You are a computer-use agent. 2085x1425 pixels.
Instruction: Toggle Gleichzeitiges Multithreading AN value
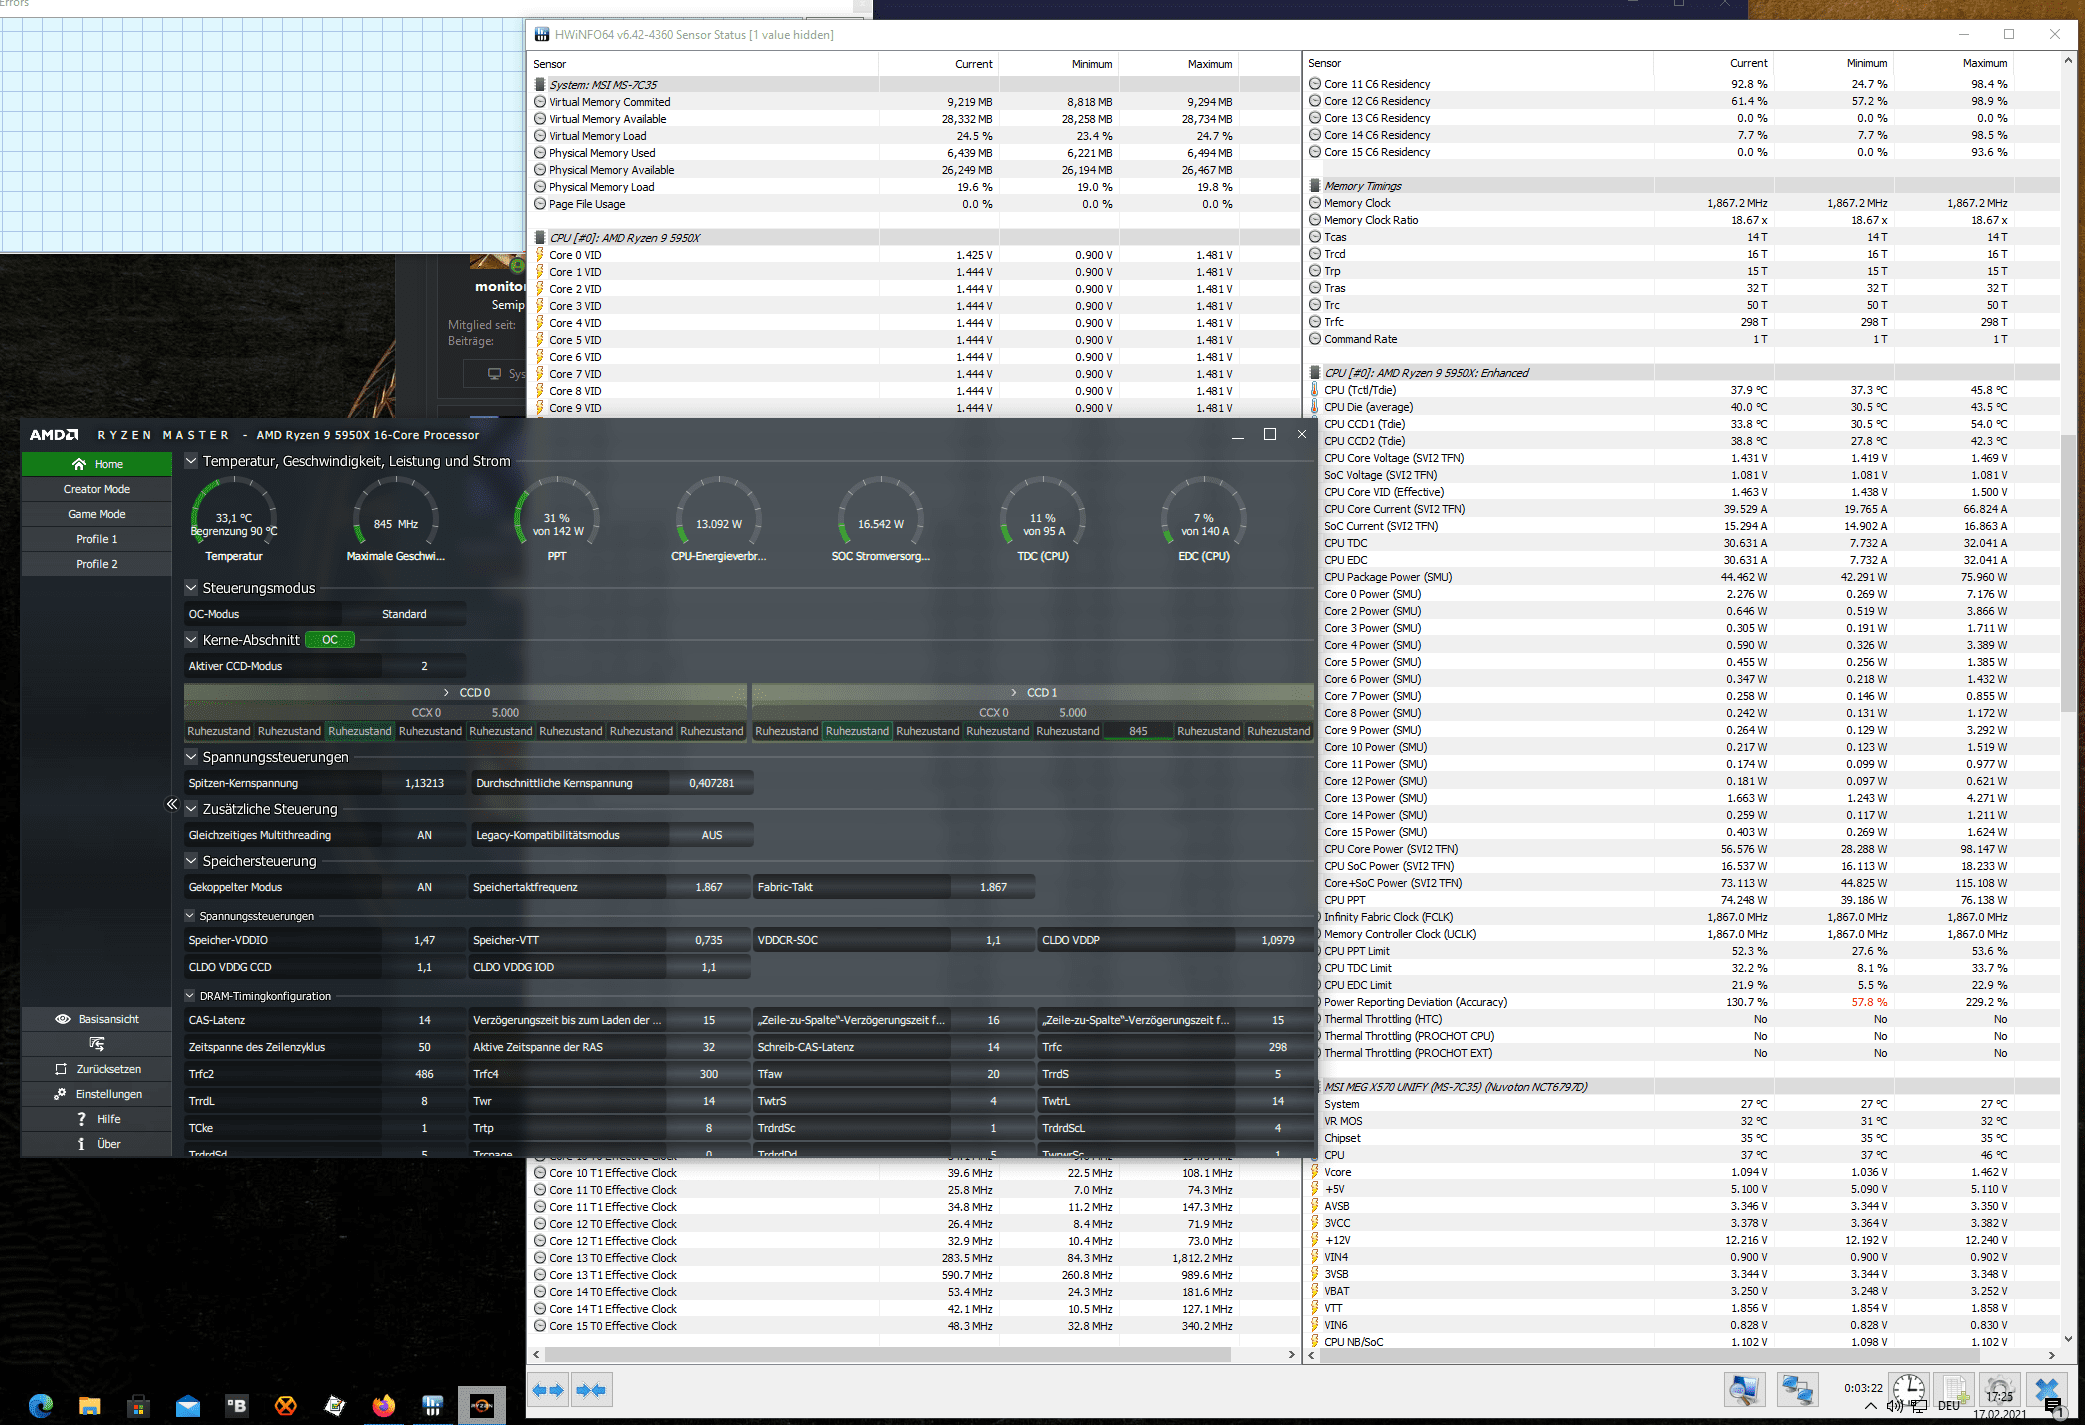click(x=424, y=835)
